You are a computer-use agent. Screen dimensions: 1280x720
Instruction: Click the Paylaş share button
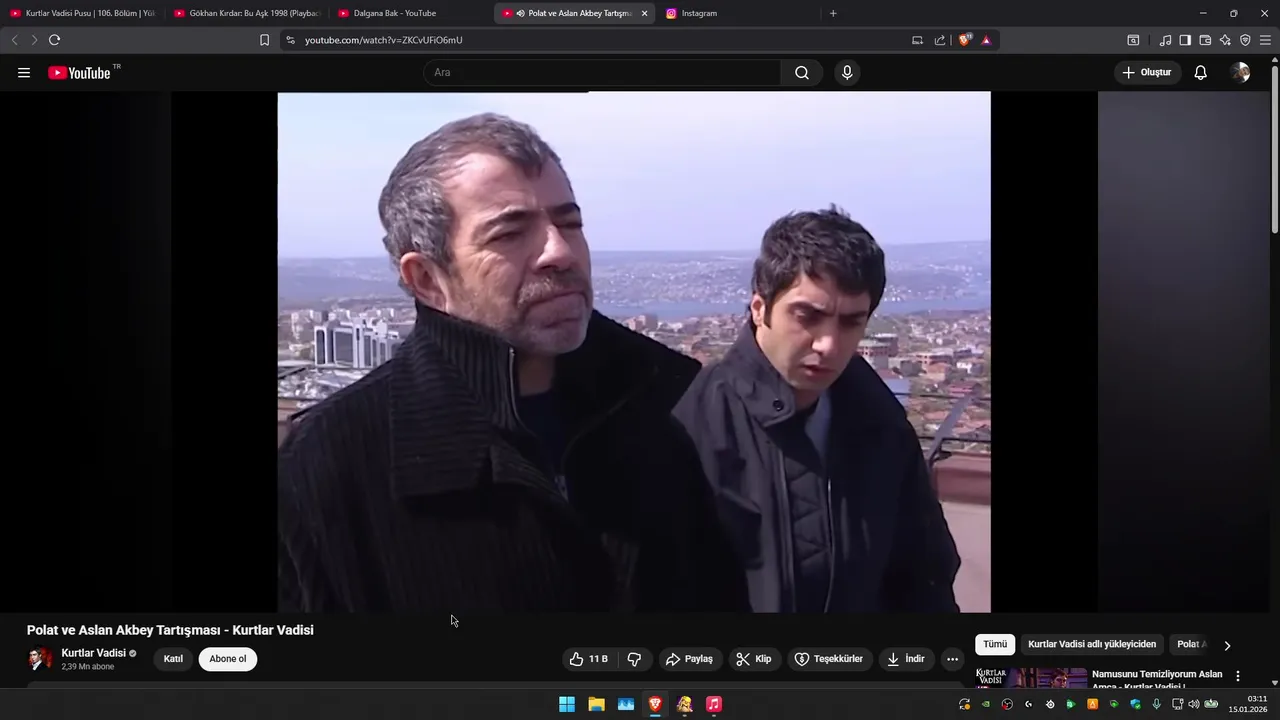[689, 659]
